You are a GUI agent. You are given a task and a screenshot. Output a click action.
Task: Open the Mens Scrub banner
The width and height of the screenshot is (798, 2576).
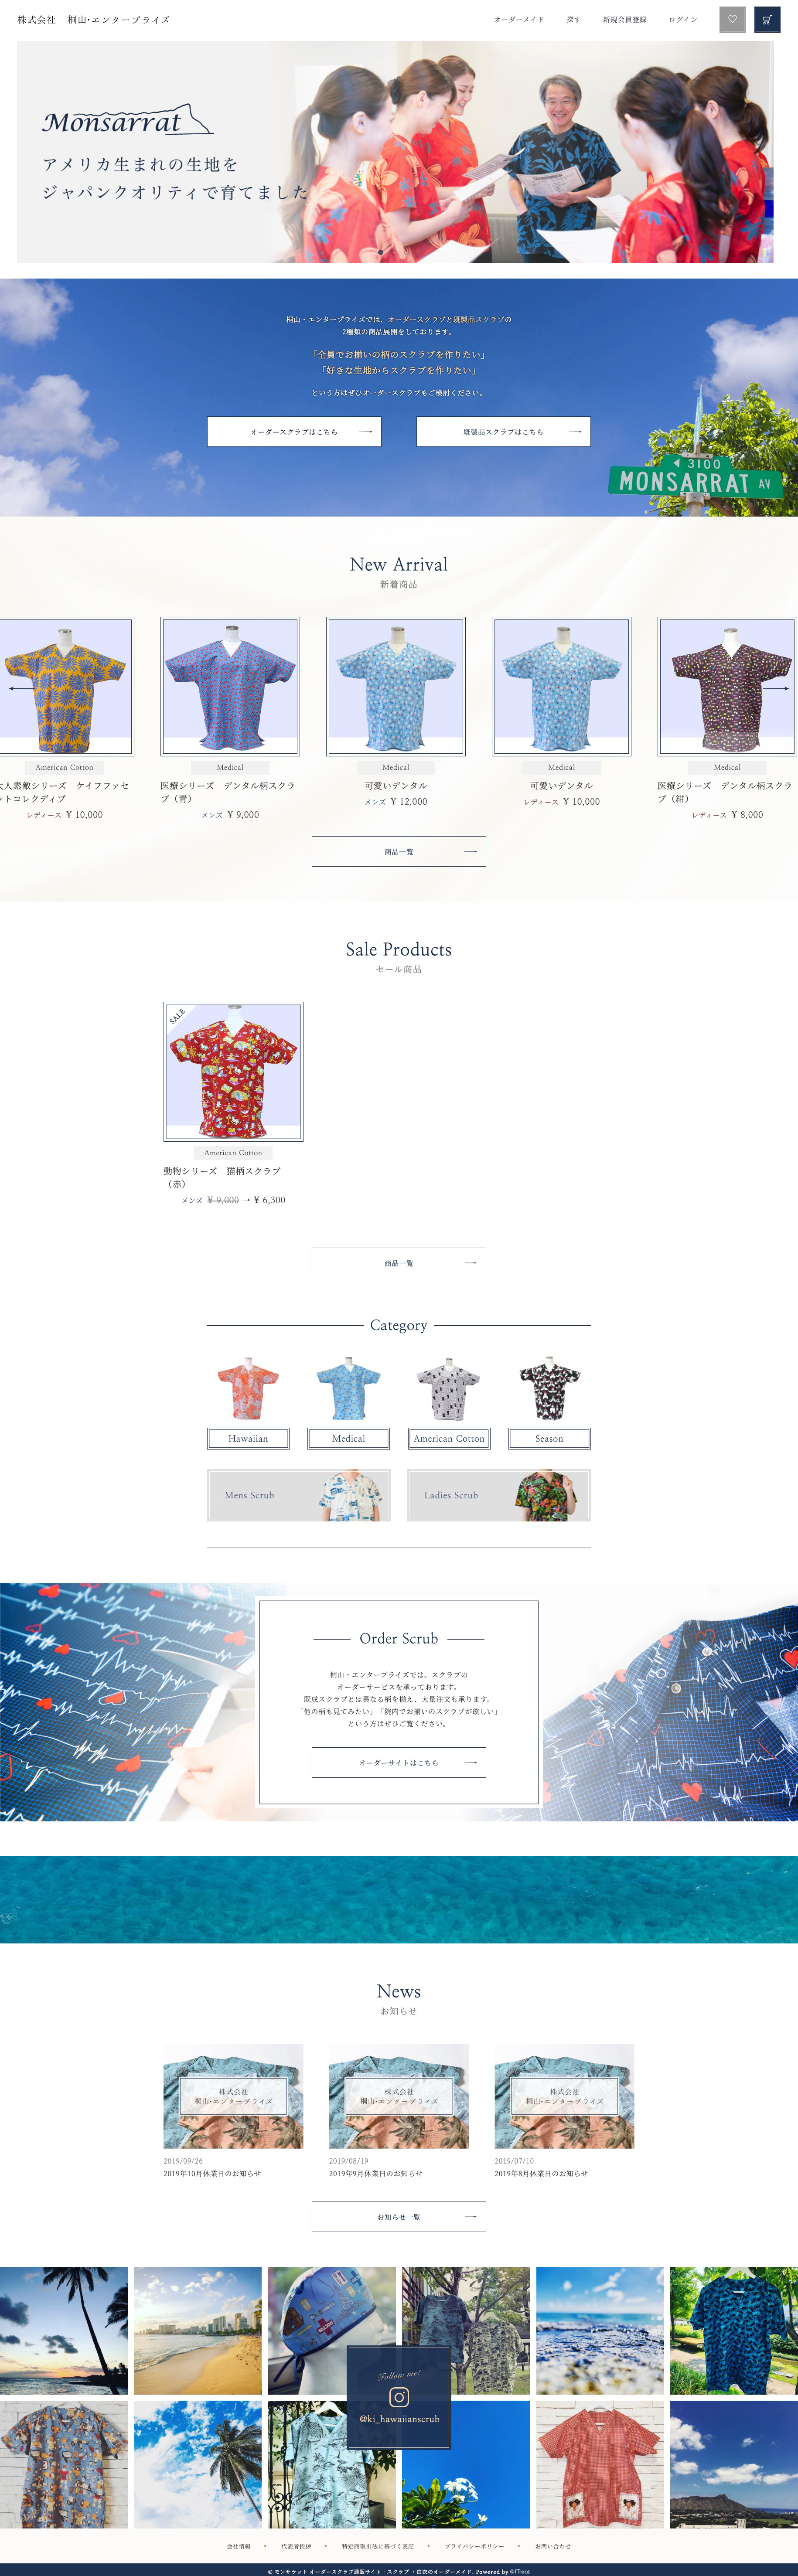[x=299, y=1495]
